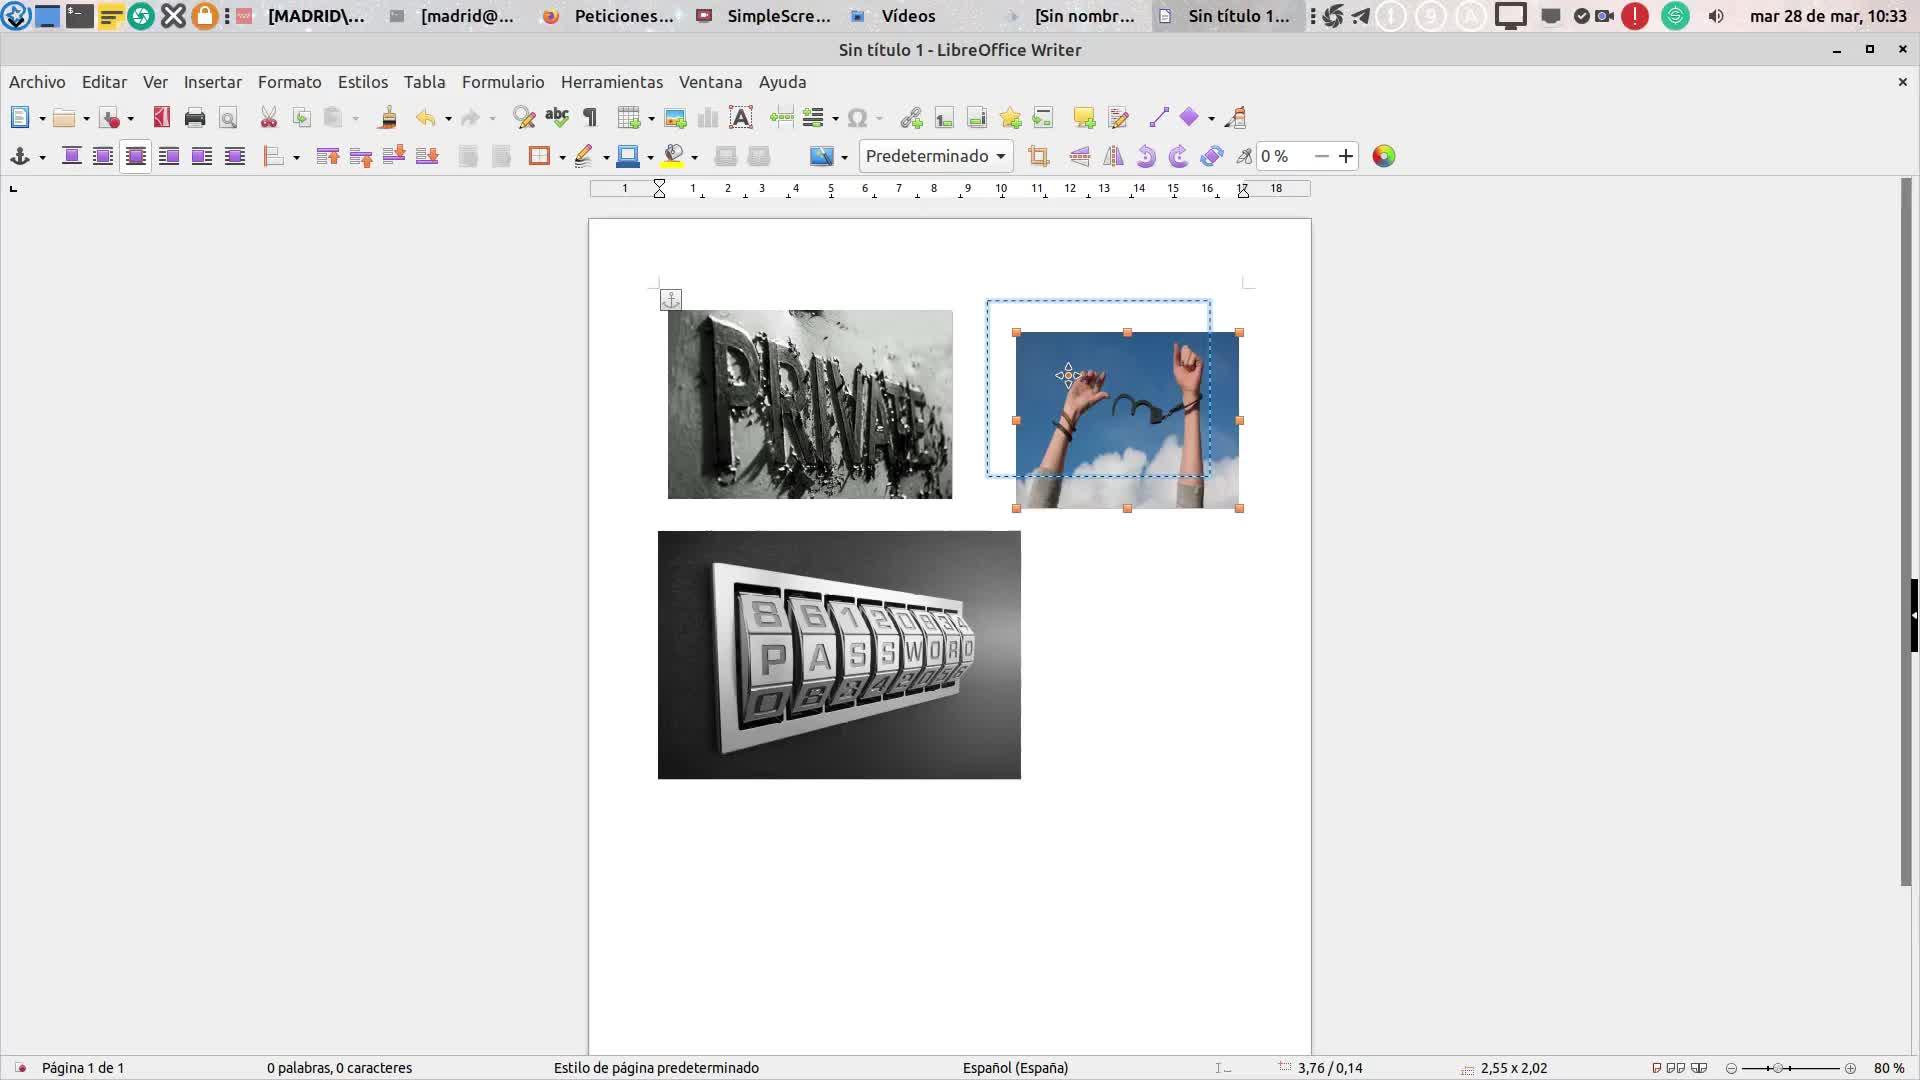Open the Formato menu
Viewport: 1920px width, 1080px height.
point(289,82)
